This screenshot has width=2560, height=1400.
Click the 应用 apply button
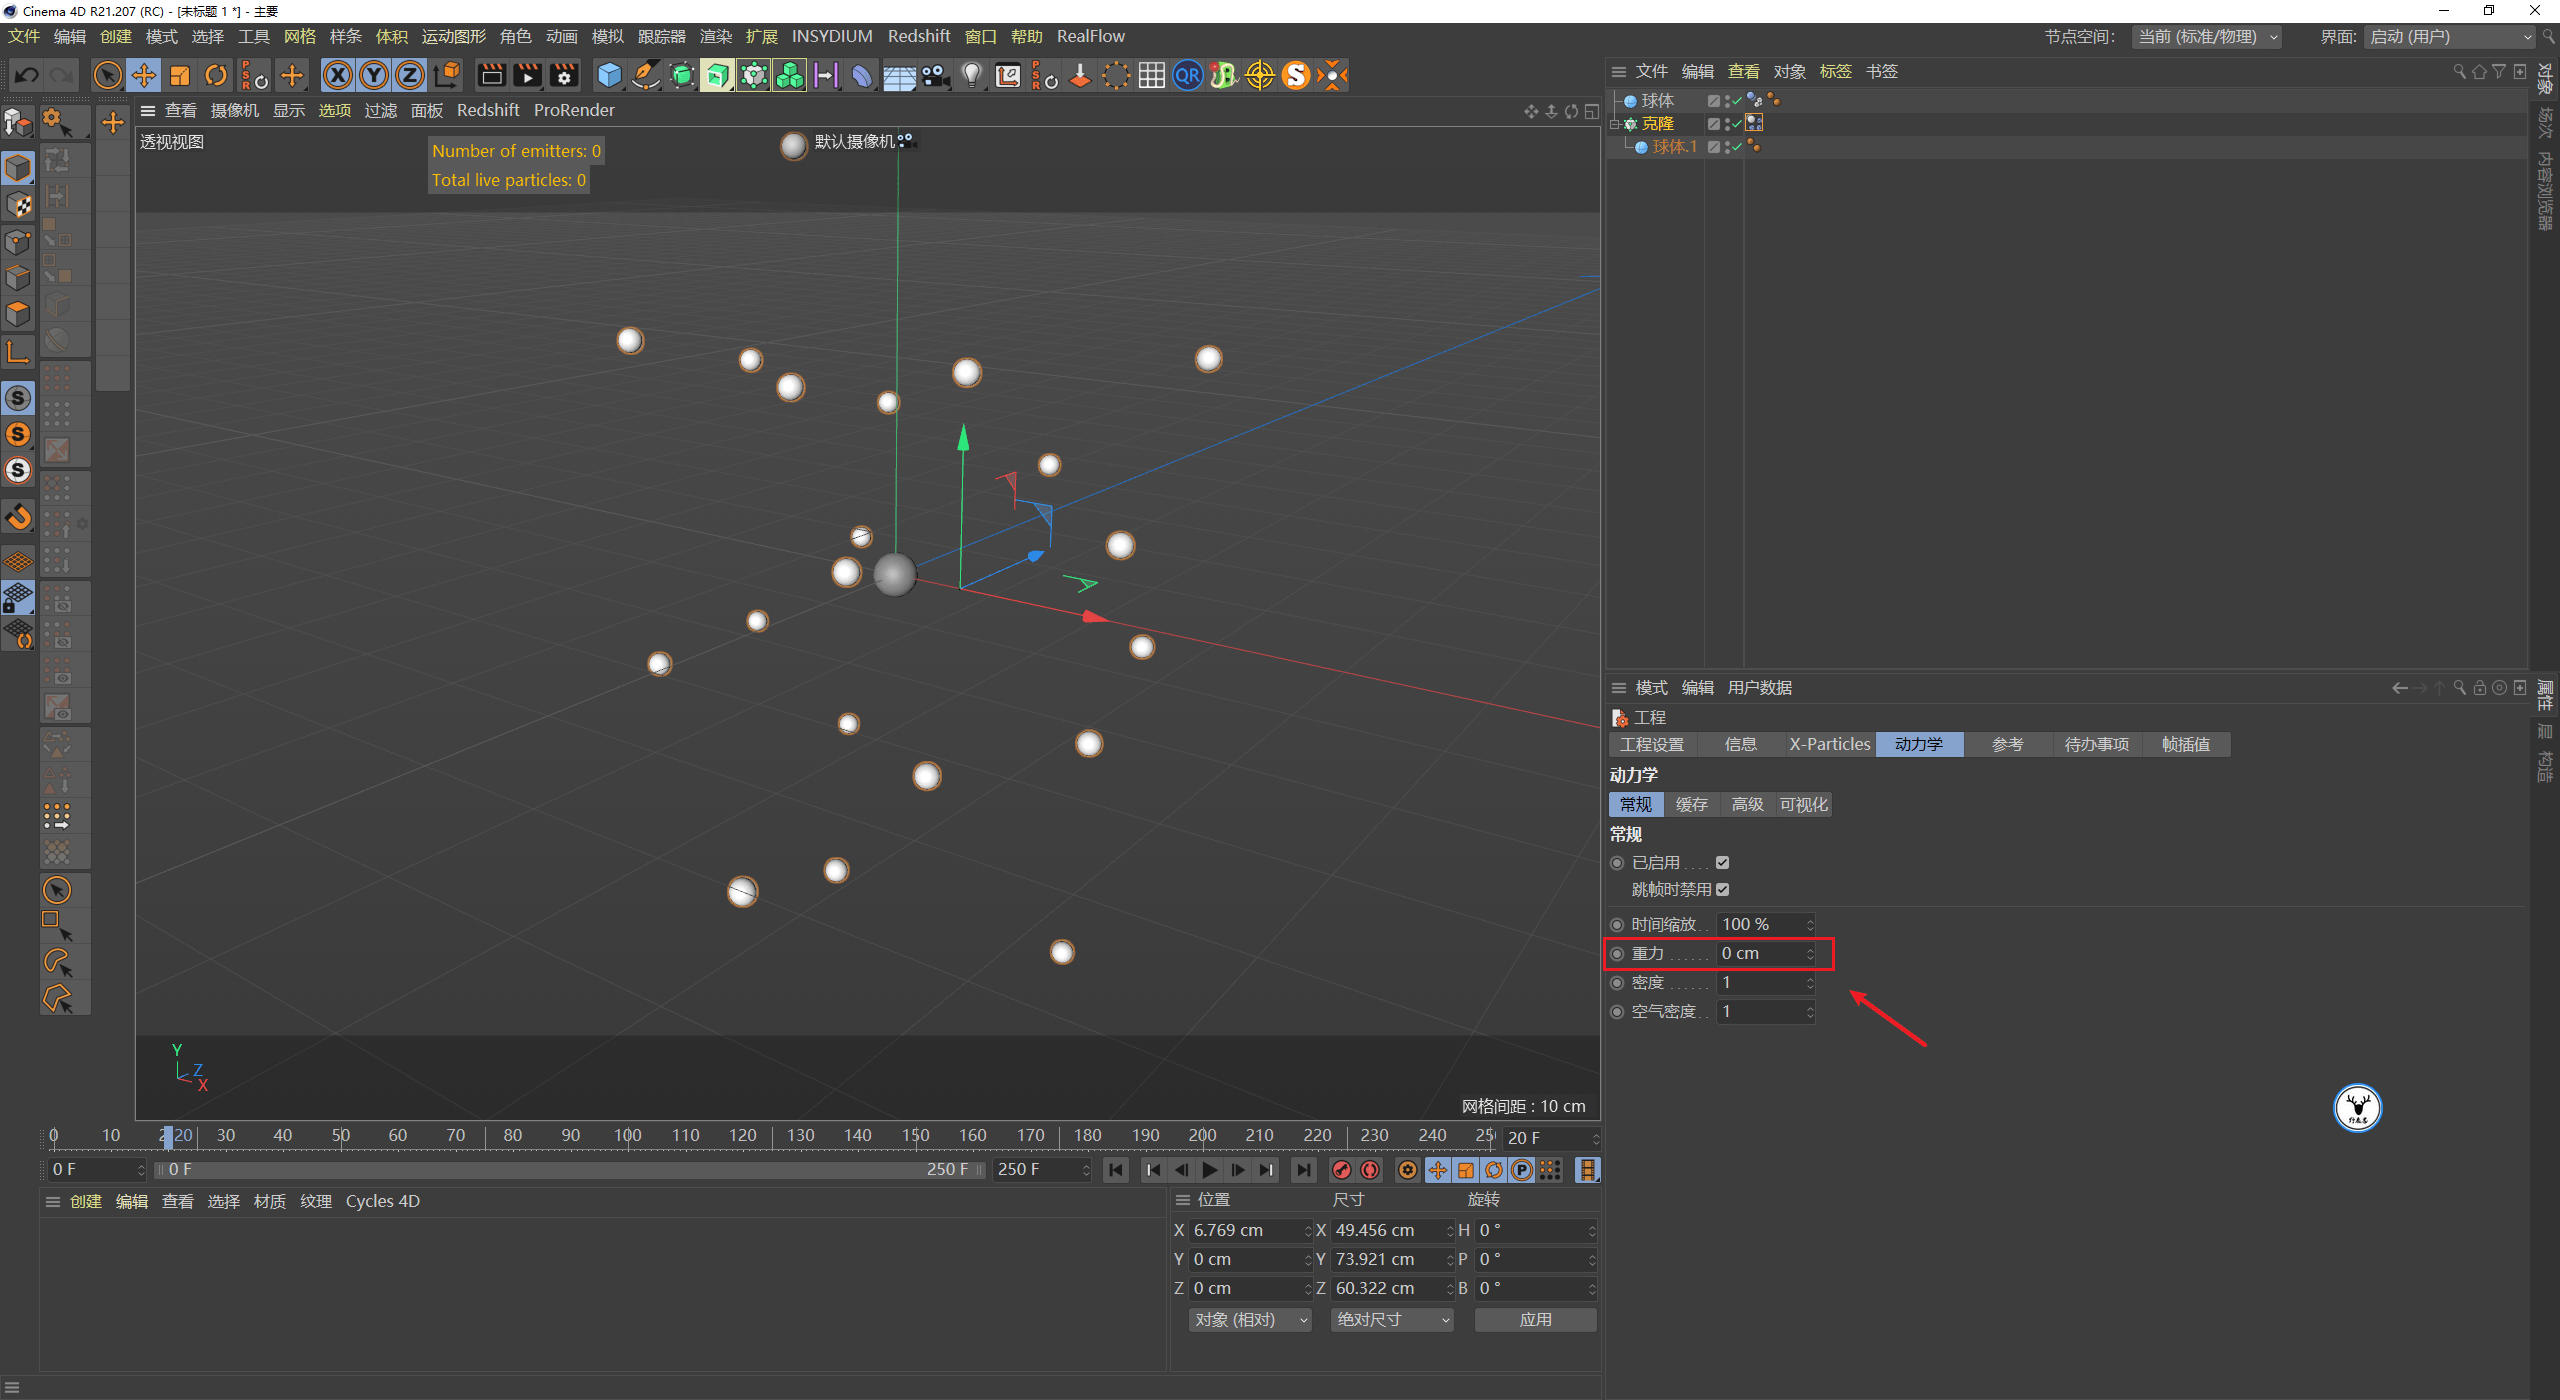[x=1535, y=1320]
